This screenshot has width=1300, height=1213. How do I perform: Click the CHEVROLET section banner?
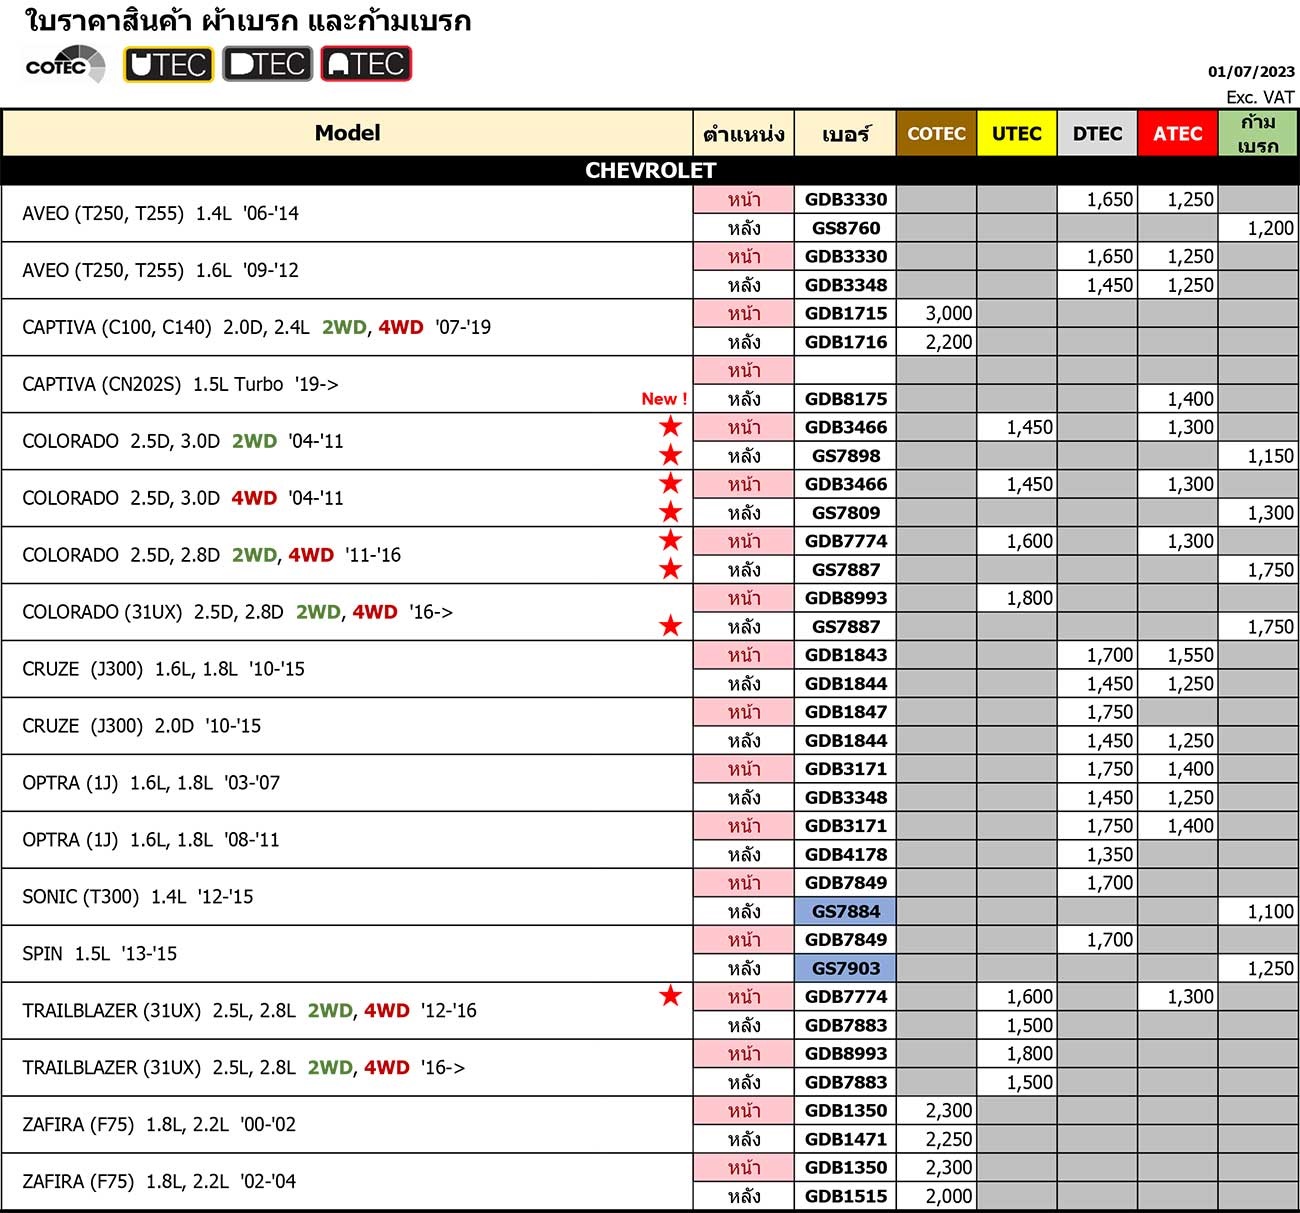[x=650, y=170]
